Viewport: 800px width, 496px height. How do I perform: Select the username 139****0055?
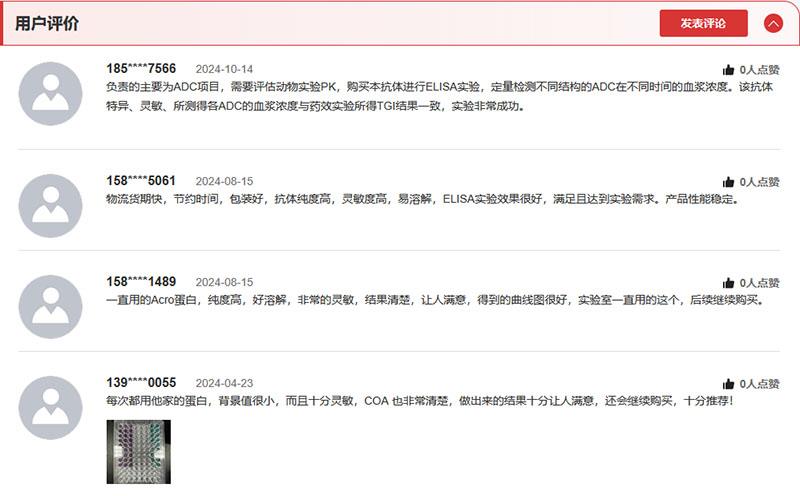[x=141, y=383]
